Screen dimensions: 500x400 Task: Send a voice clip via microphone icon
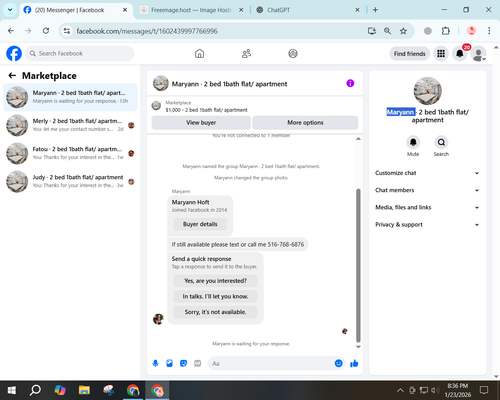tap(155, 363)
